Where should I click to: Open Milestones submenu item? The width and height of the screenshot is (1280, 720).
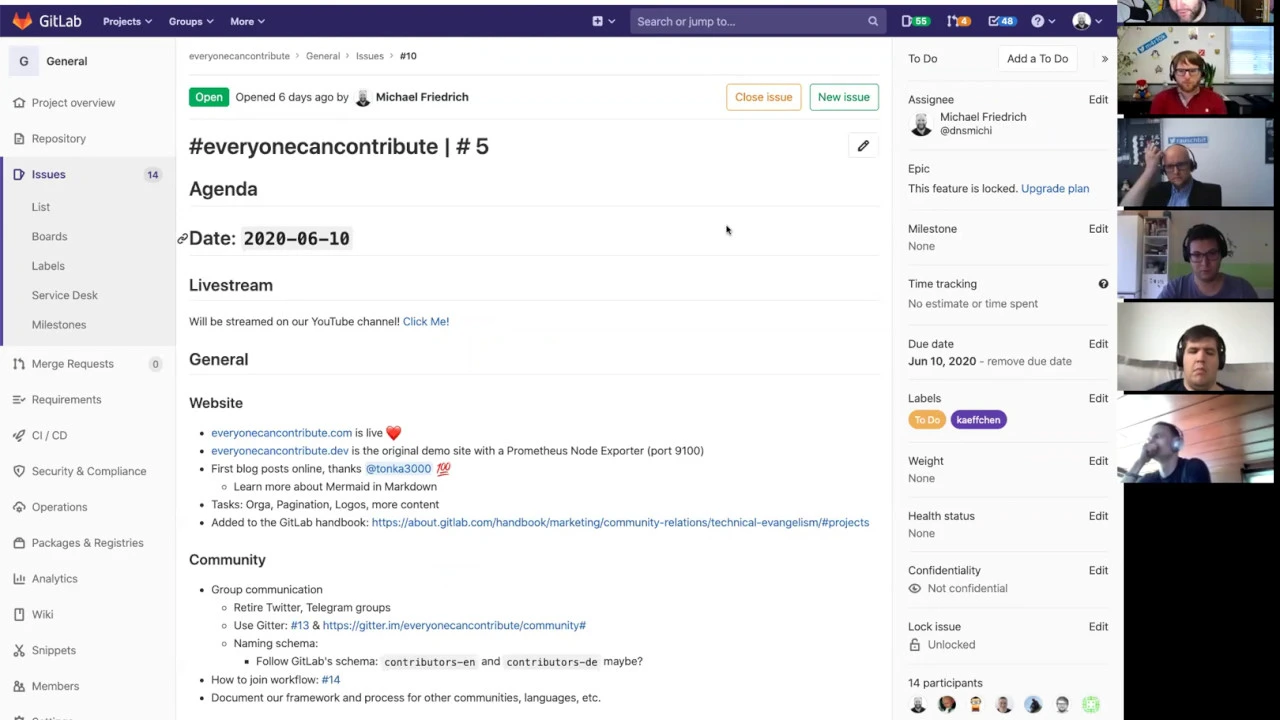click(58, 325)
